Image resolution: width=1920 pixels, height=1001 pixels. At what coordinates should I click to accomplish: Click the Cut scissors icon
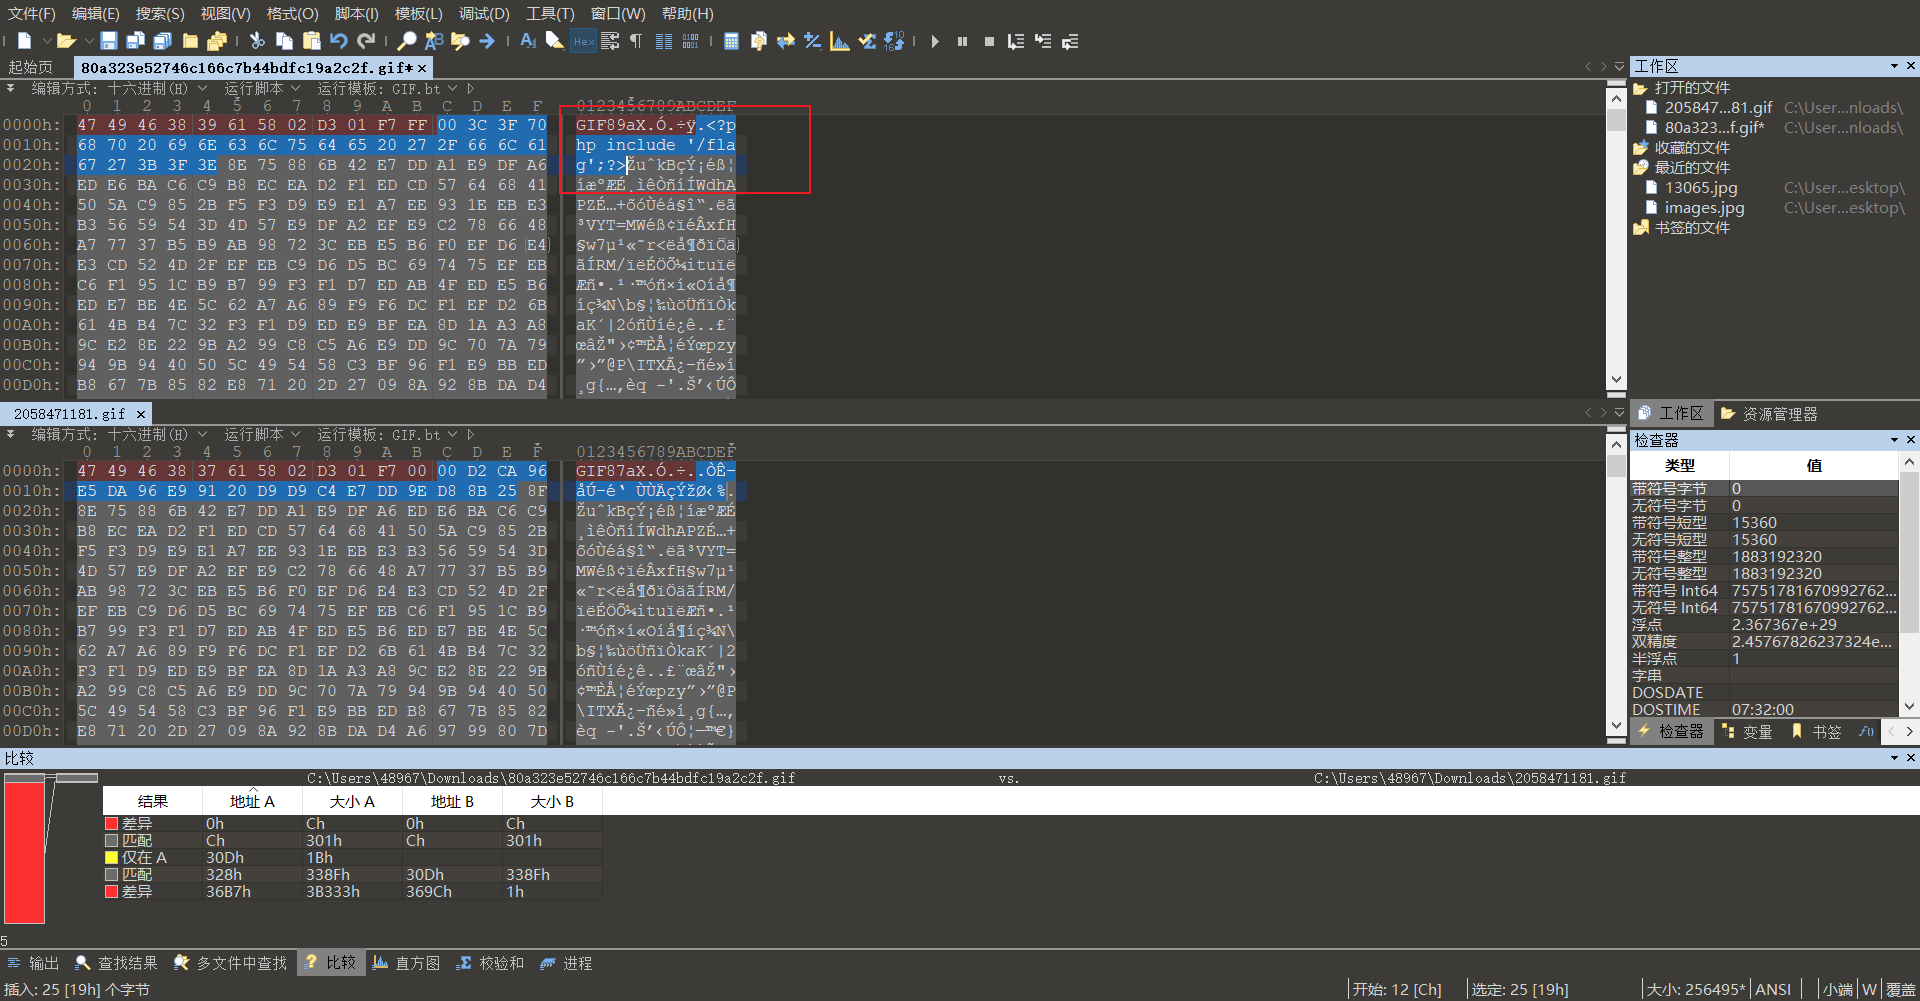257,41
